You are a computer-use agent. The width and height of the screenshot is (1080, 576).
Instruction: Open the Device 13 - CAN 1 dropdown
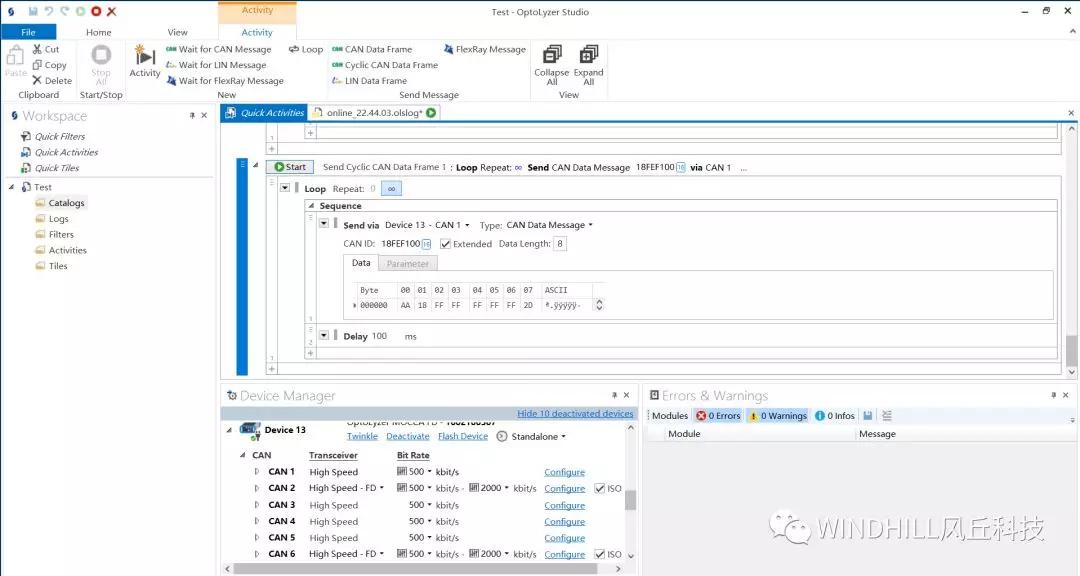[427, 225]
